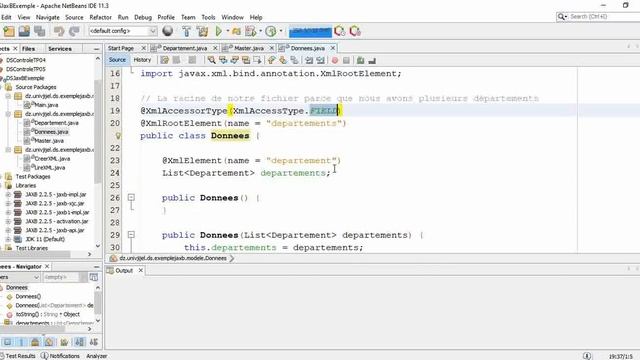Open the Run Project dropdown arrow
The height and width of the screenshot is (360, 640).
click(x=228, y=31)
